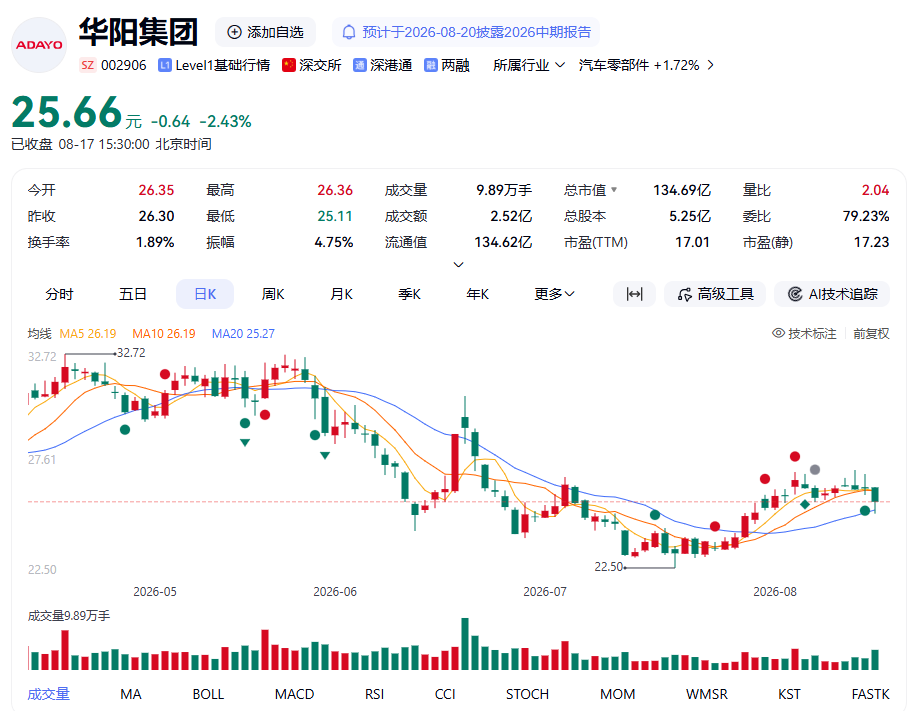Click the 两融 margin trading tag
This screenshot has height=711, width=909.
pyautogui.click(x=455, y=65)
